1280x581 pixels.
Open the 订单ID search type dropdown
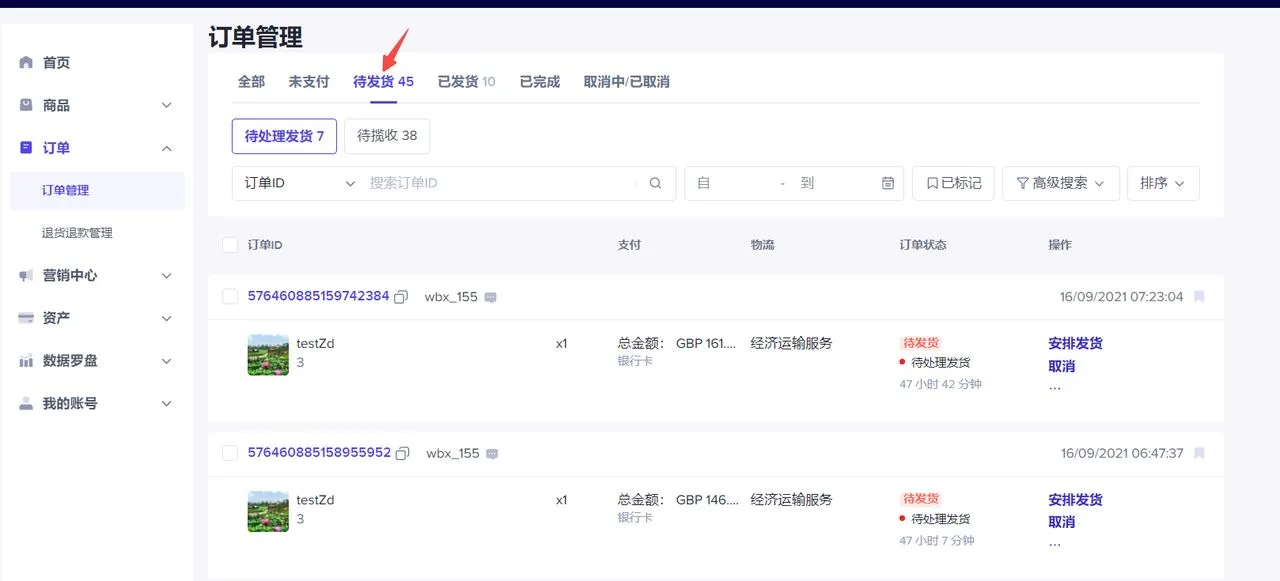300,183
